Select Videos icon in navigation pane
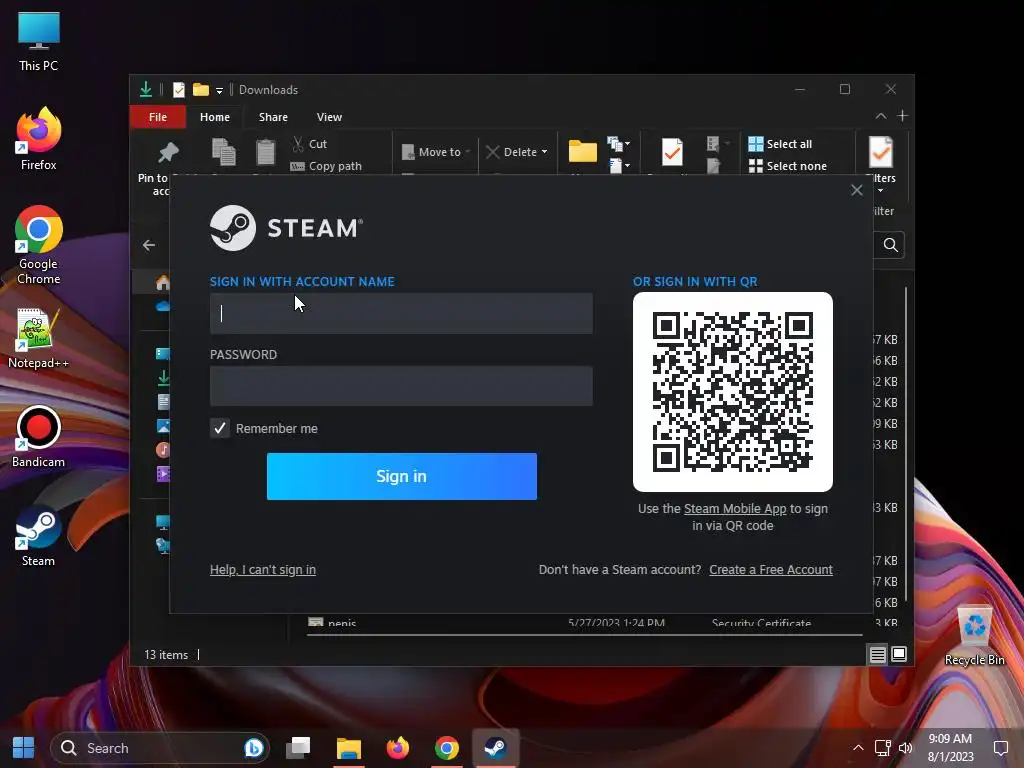Screen dimensions: 1024x768 tap(163, 473)
